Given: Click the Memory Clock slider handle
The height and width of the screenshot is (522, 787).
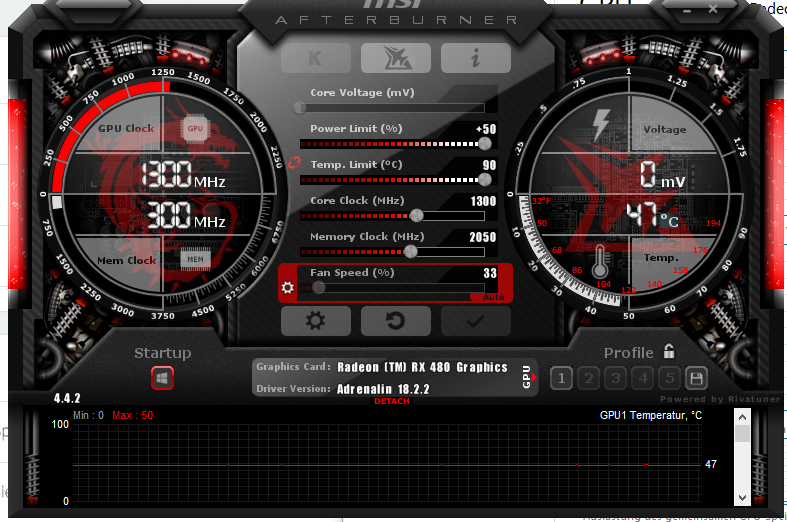Looking at the screenshot, I should (x=411, y=251).
